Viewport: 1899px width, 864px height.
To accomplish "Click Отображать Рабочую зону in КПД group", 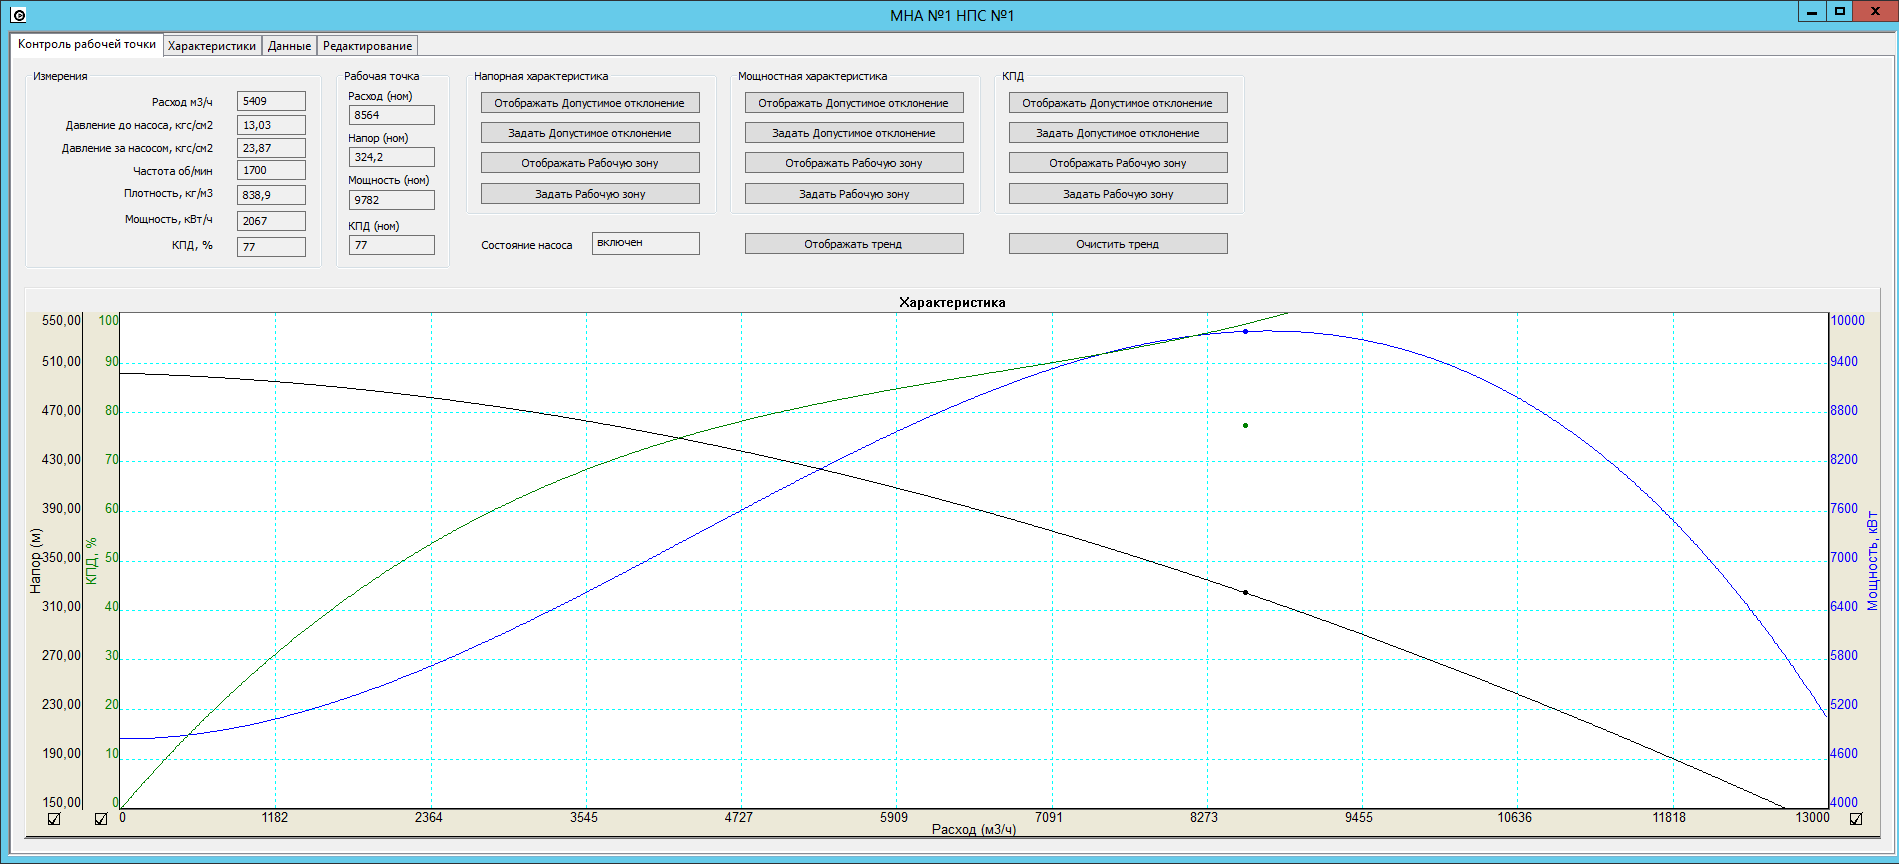I will tap(1118, 163).
